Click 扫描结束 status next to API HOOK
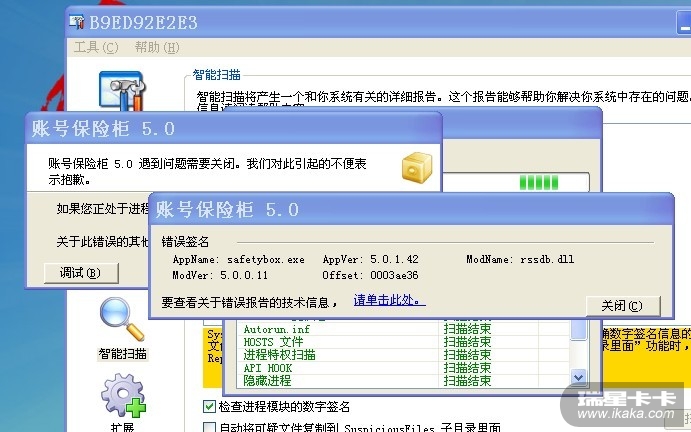 (x=467, y=368)
